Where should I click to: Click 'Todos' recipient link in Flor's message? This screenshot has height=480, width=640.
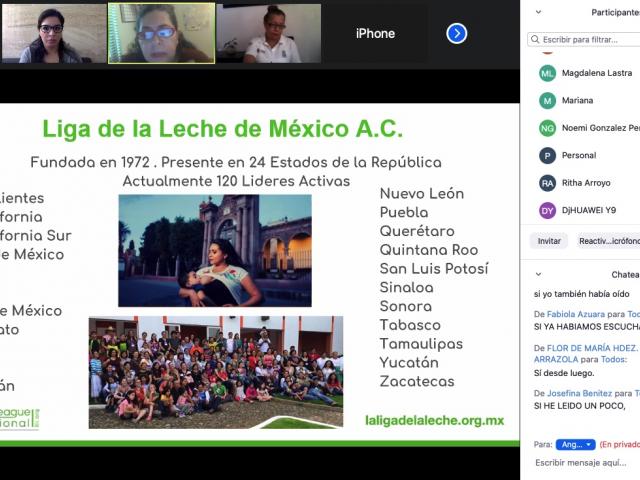pos(613,360)
